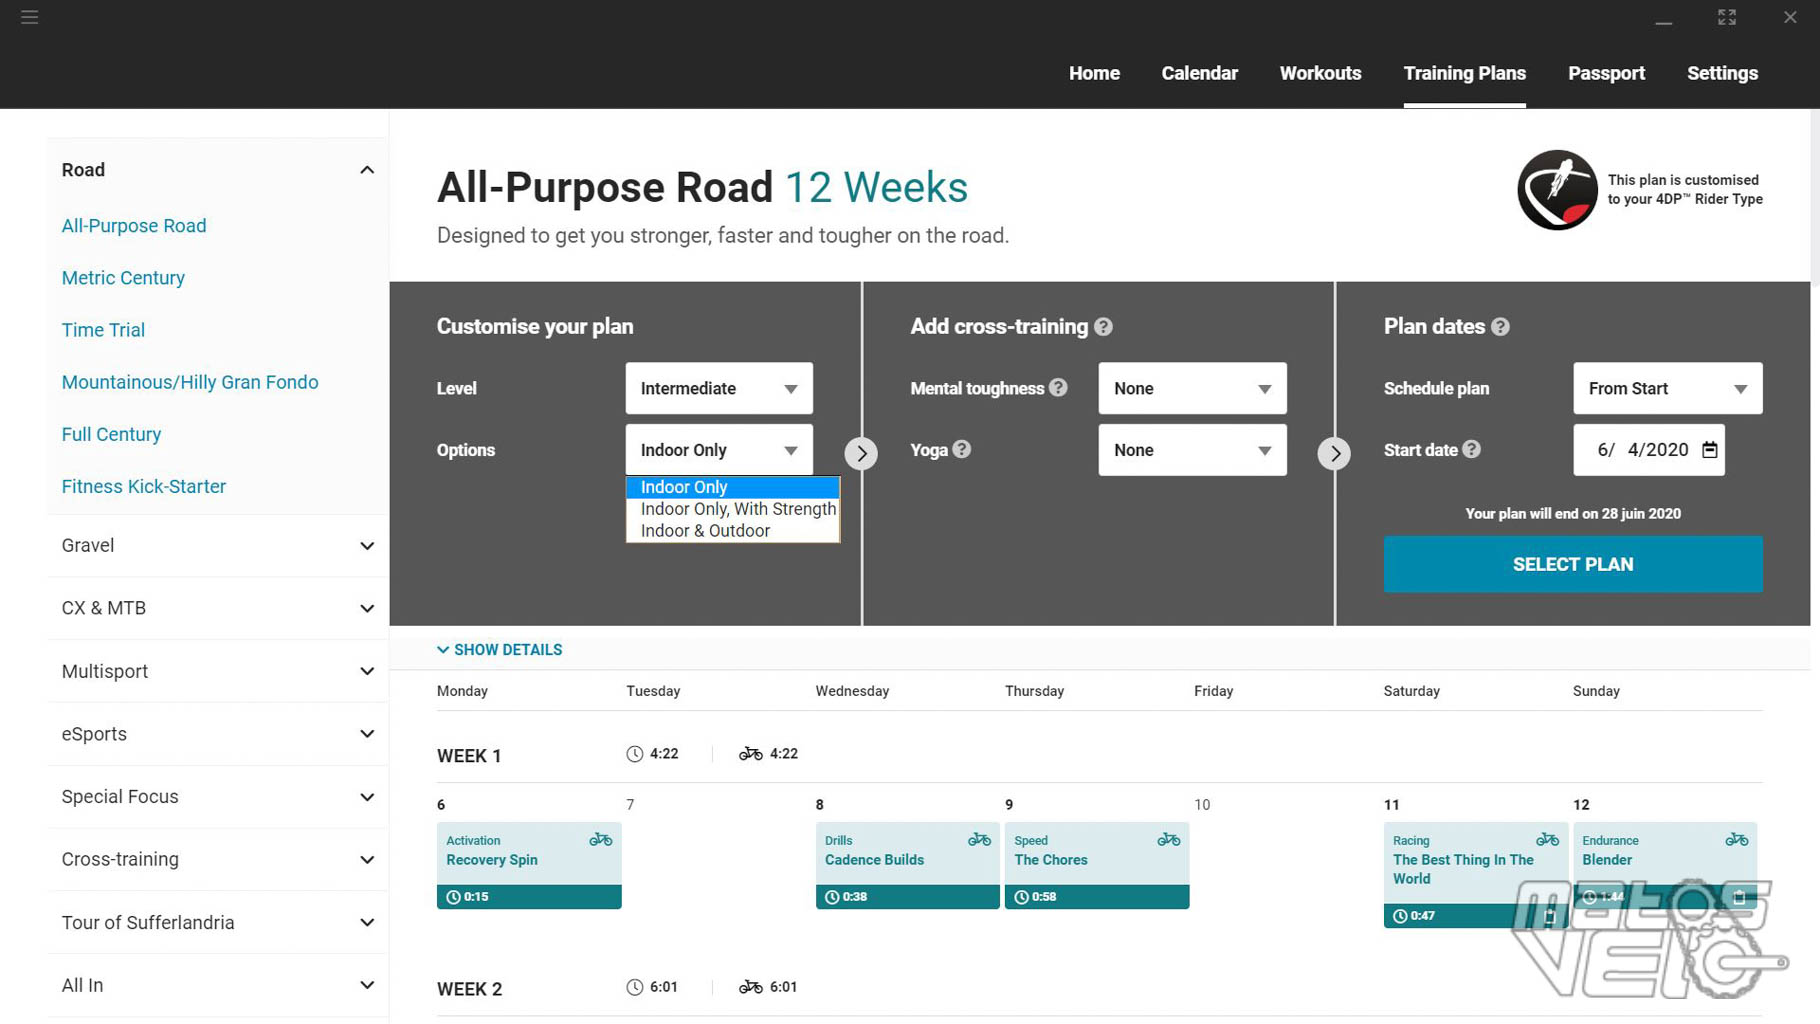Open the Time Trial plan link

point(103,330)
